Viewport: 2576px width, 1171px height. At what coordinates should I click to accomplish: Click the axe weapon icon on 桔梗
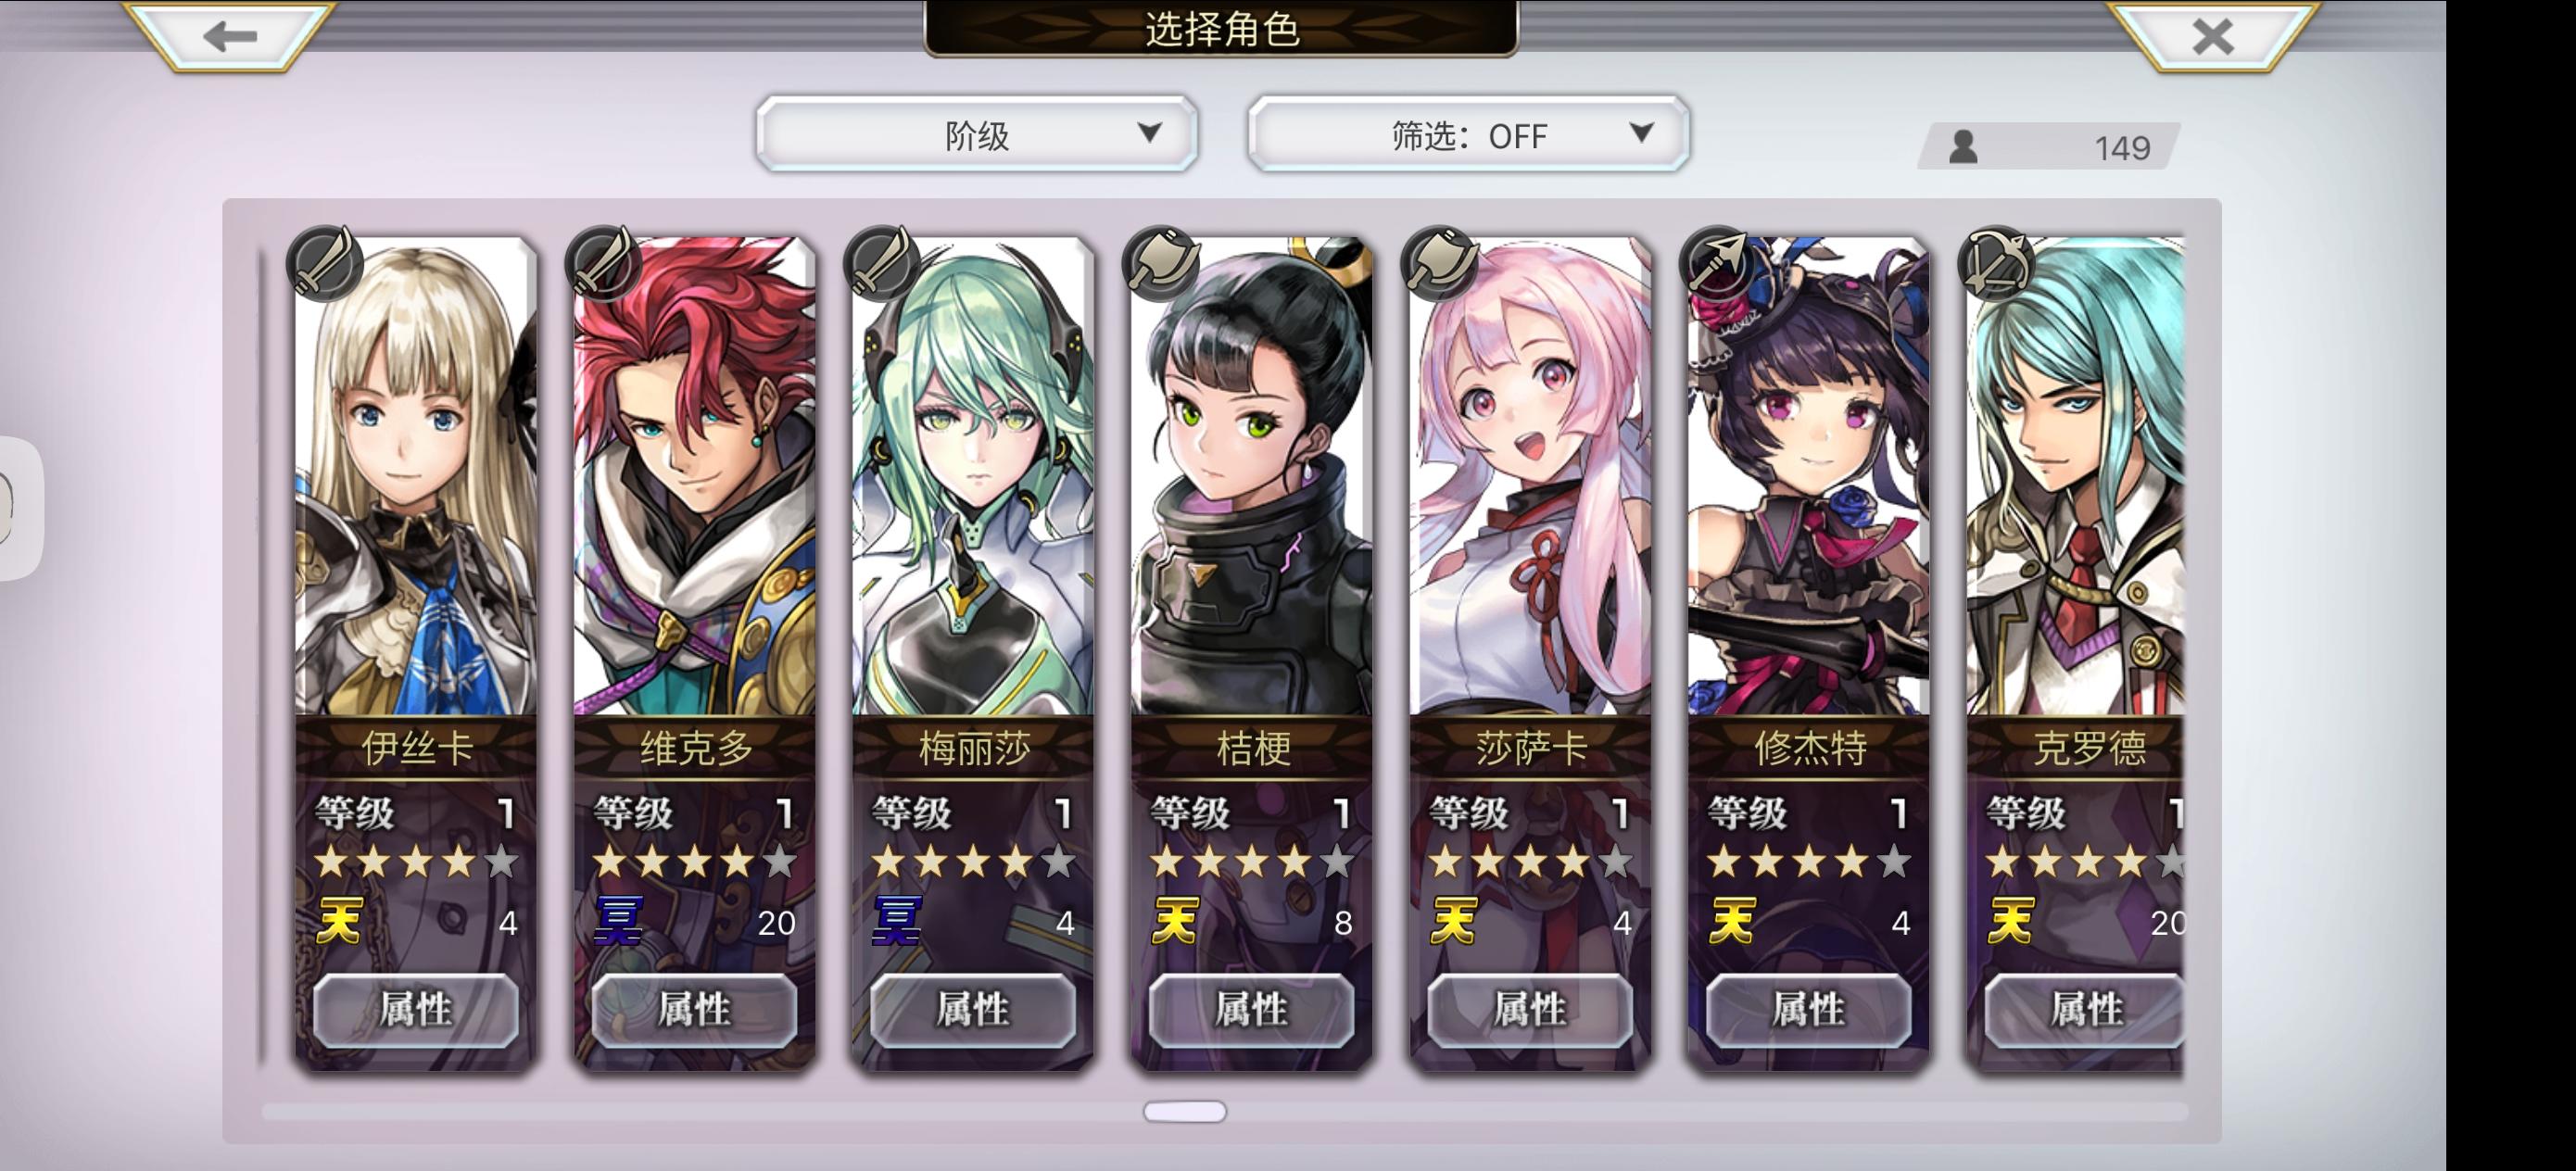1161,263
